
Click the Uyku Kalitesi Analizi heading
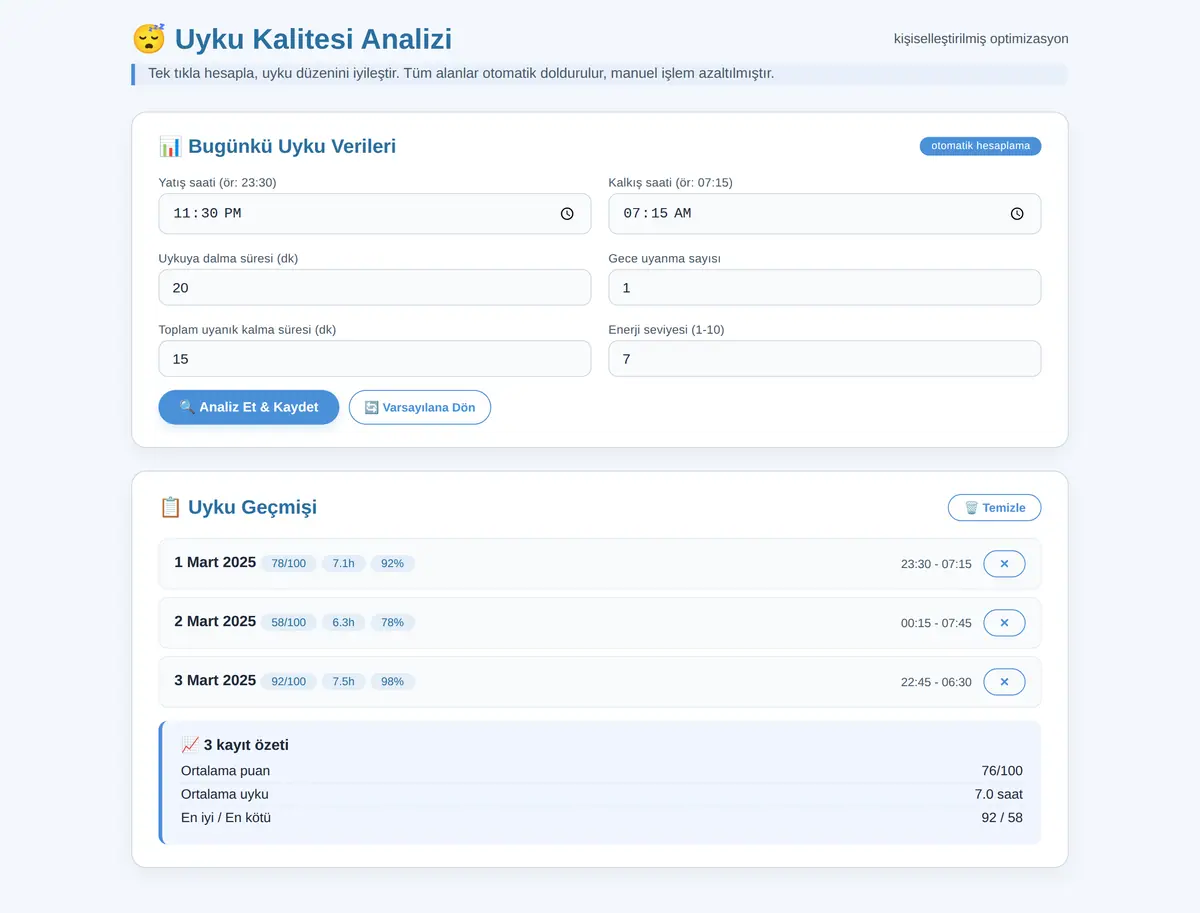coord(313,39)
